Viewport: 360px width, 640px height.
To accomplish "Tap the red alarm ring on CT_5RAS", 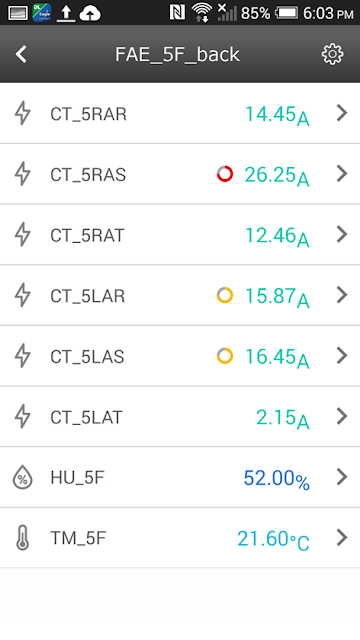I will 225,174.
